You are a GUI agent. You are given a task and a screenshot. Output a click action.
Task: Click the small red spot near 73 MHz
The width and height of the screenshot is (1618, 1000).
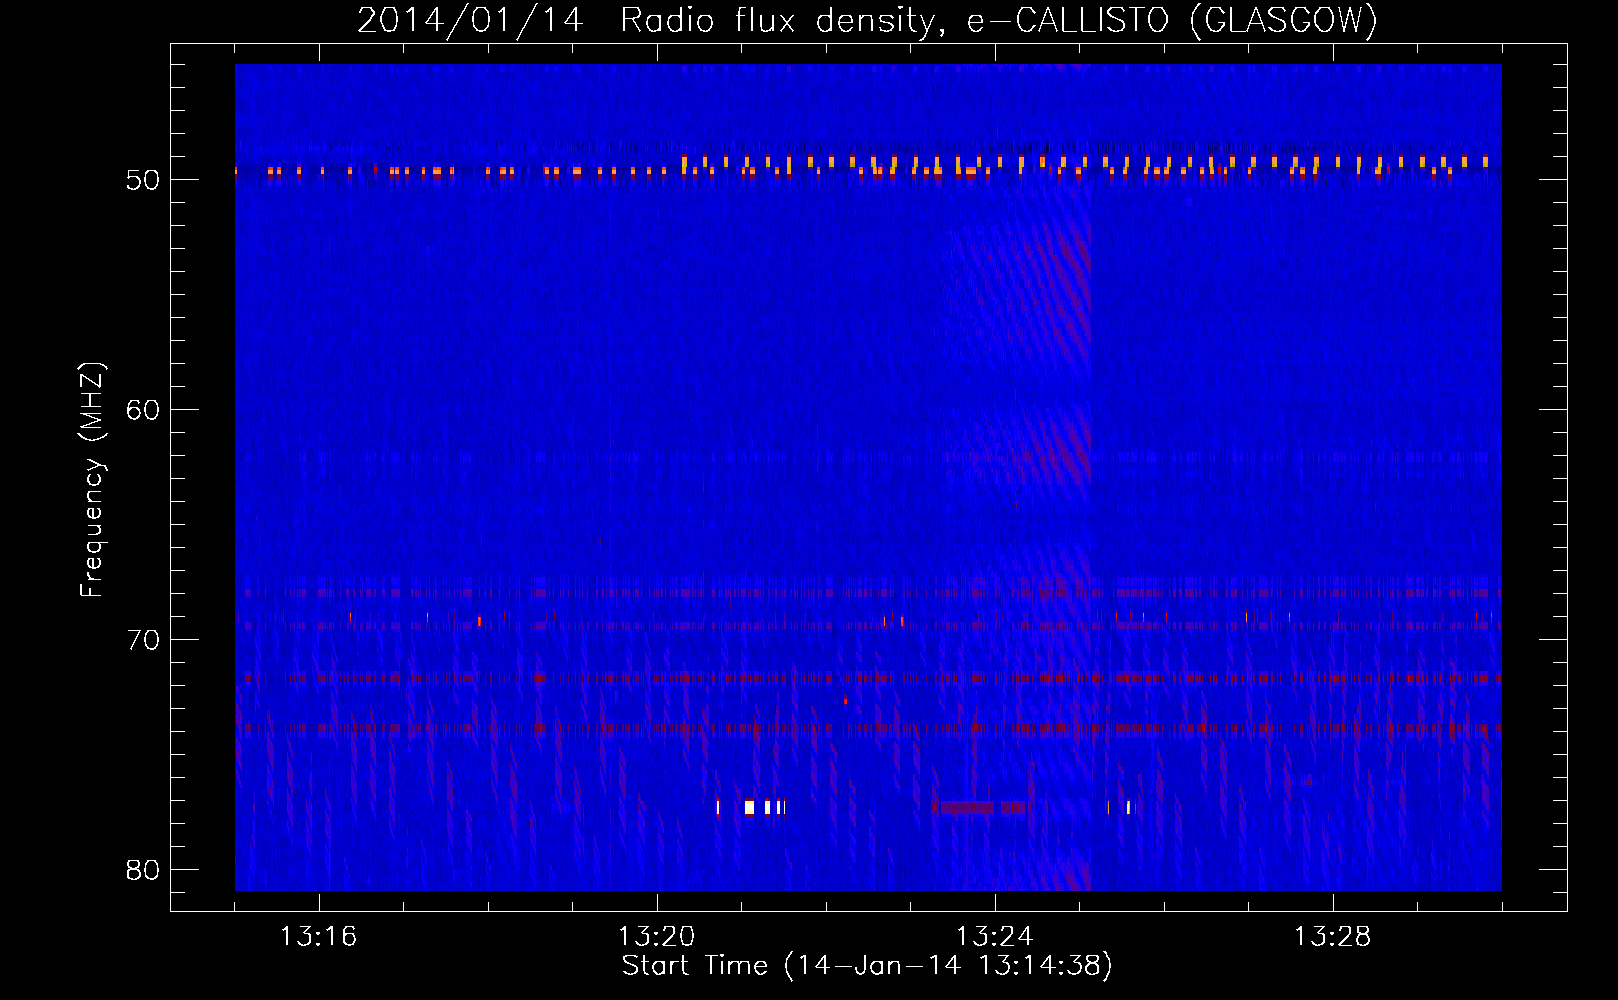tap(846, 701)
